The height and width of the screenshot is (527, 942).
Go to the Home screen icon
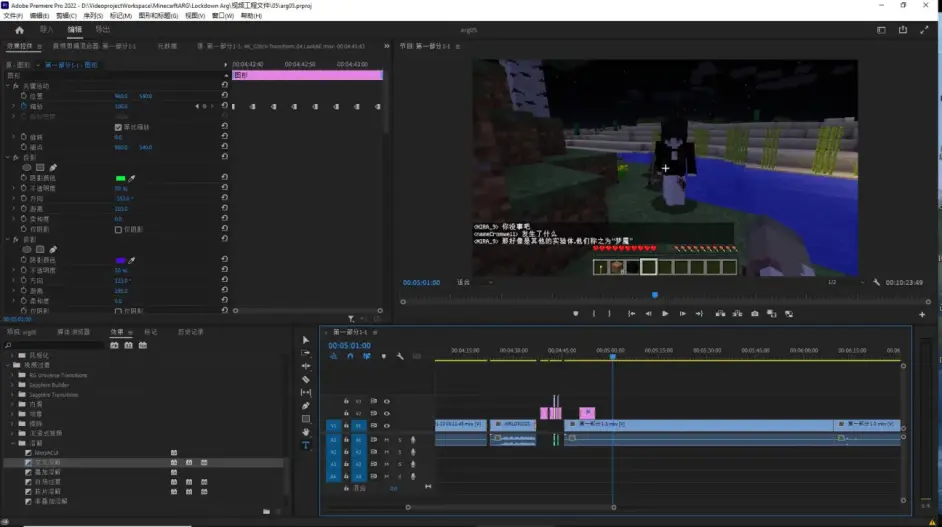coord(19,30)
